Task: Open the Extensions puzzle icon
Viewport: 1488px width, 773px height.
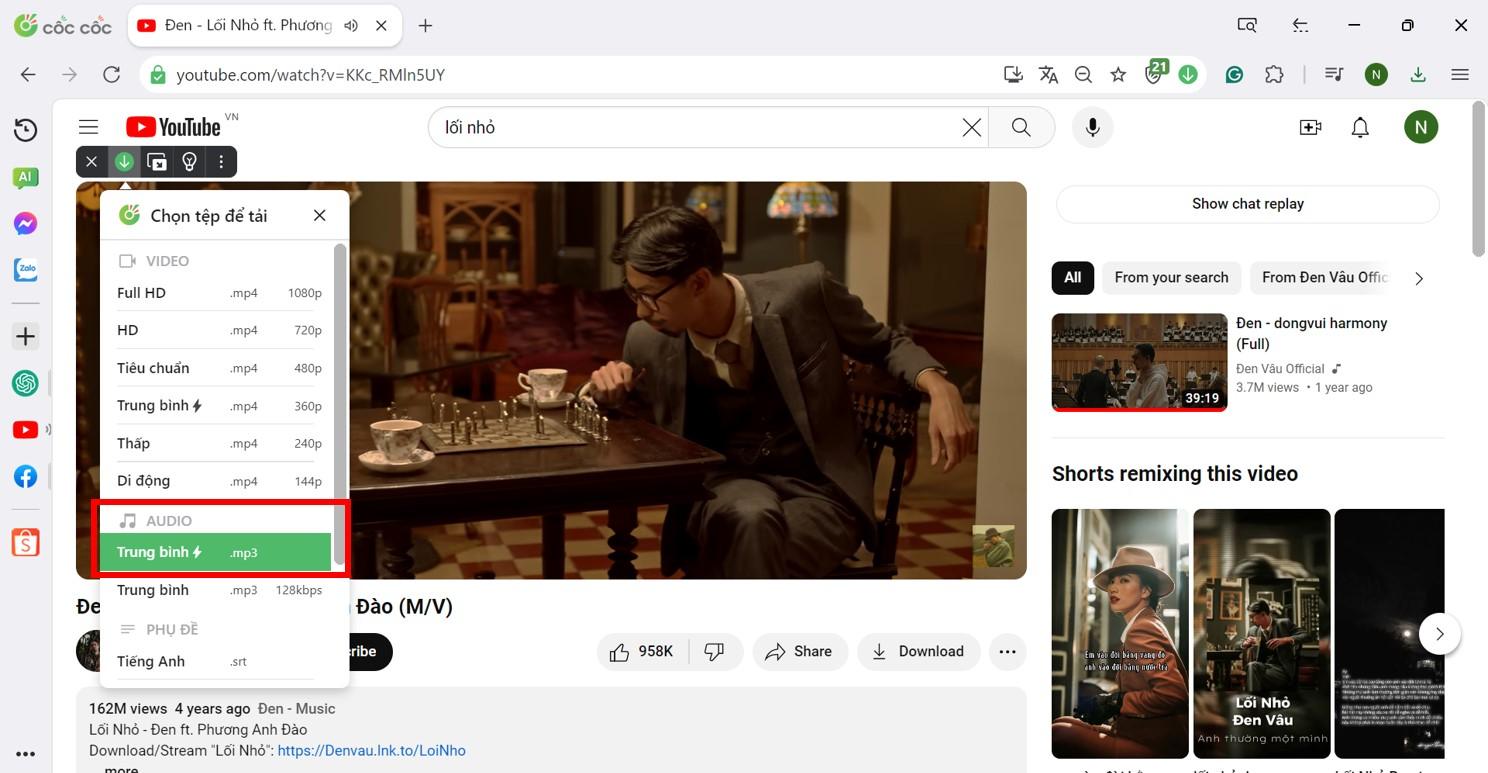Action: click(x=1274, y=75)
